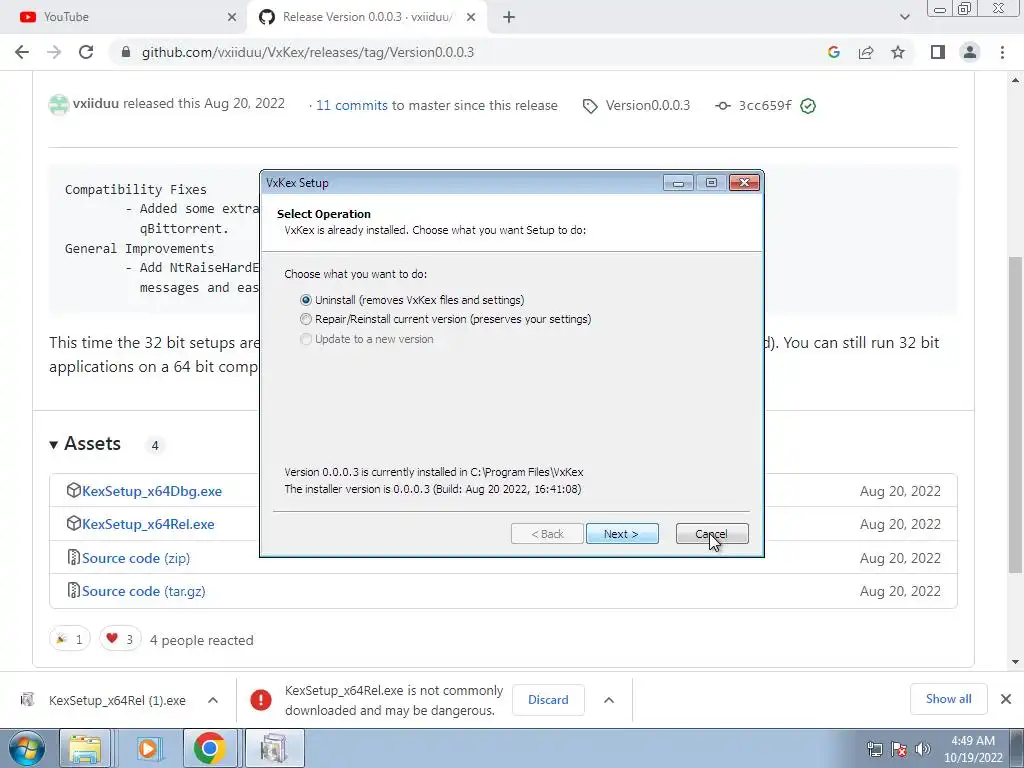Click zip file icon beside Source code (zip)
Image resolution: width=1024 pixels, height=768 pixels.
pyautogui.click(x=73, y=557)
